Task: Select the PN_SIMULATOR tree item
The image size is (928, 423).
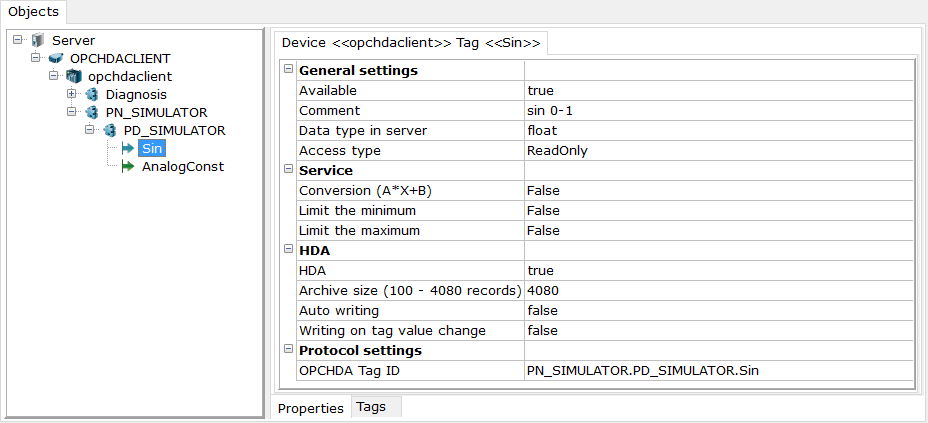Action: [x=156, y=112]
